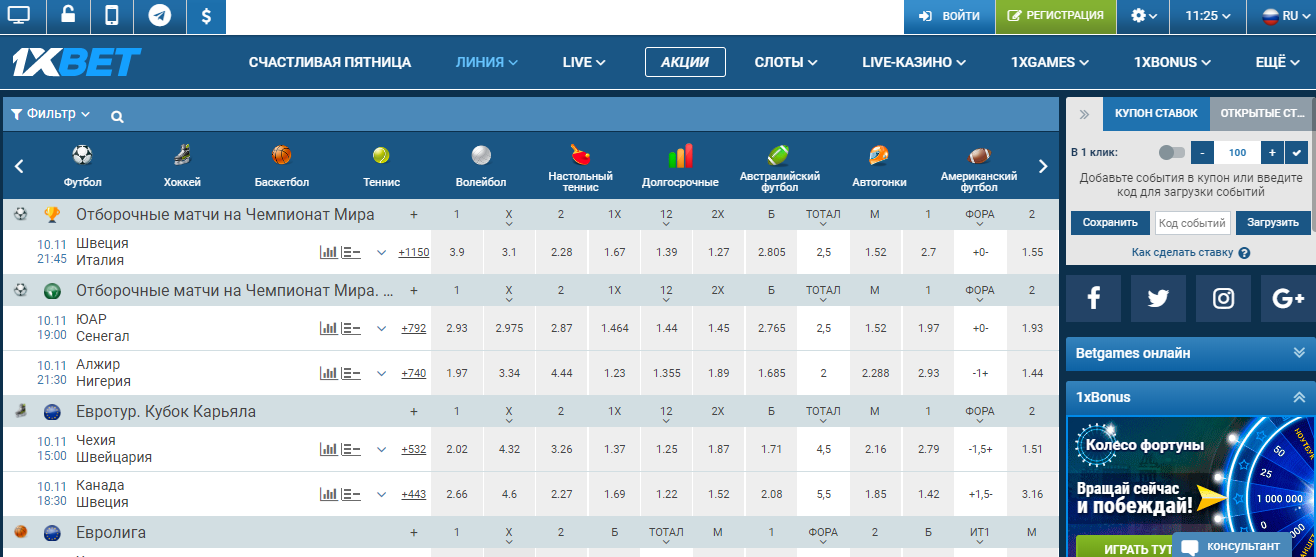Click the dollar payments icon
1316x557 pixels.
(x=205, y=16)
